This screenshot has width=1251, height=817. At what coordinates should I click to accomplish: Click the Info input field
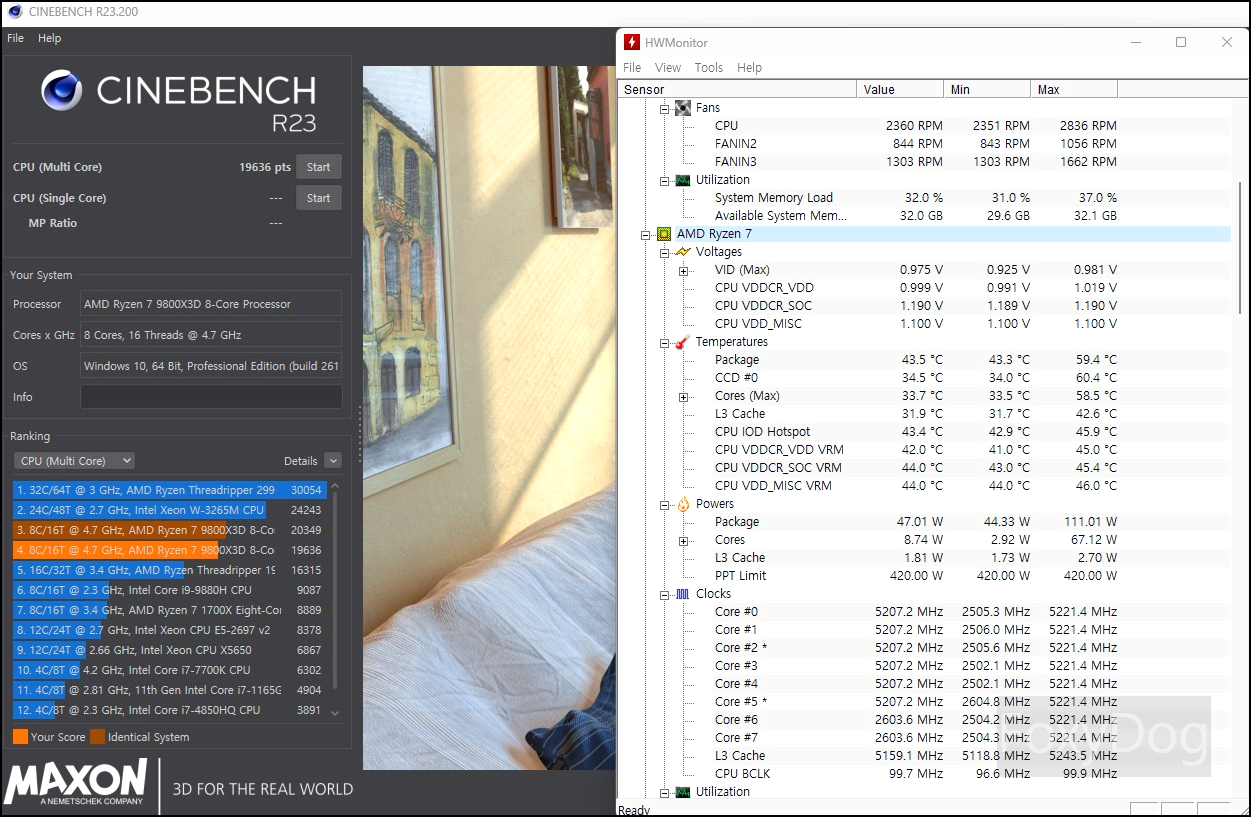pyautogui.click(x=211, y=397)
